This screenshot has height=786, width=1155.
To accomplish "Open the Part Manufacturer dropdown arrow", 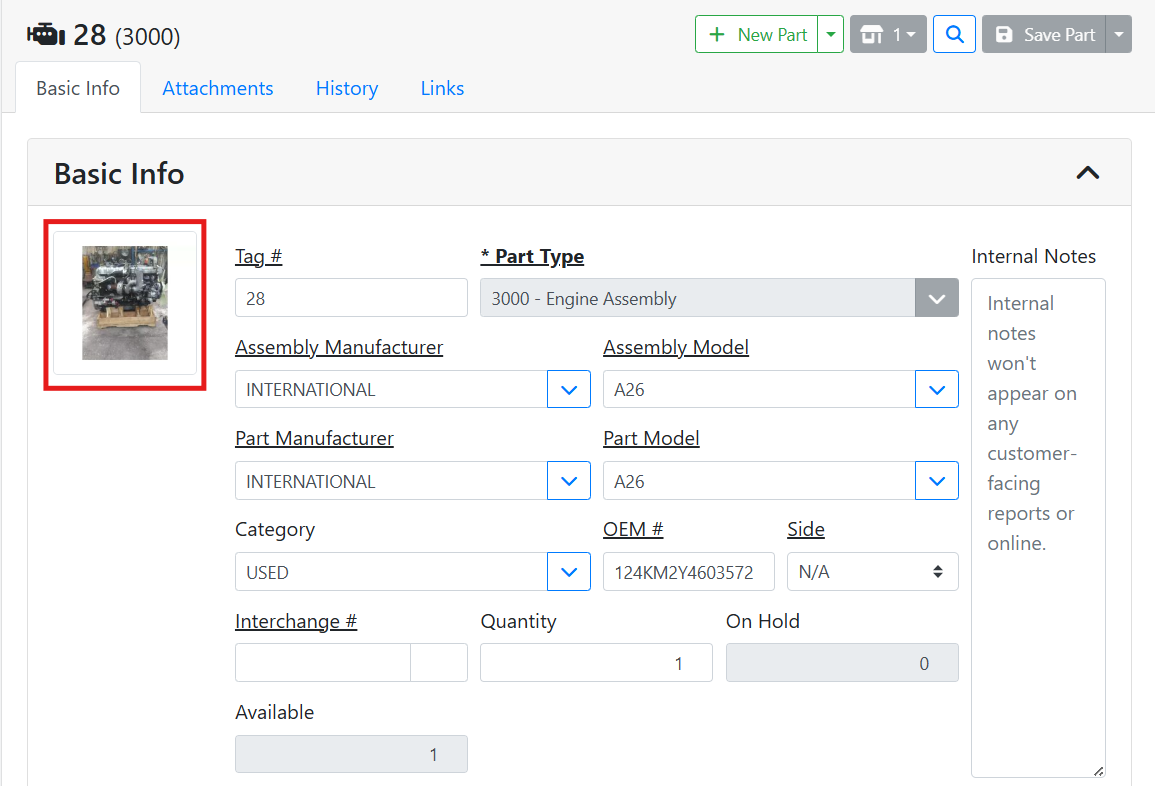I will (569, 481).
